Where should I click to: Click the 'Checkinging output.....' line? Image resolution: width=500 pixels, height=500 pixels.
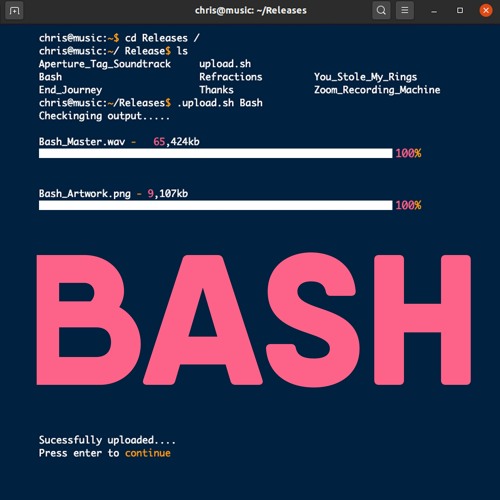(104, 116)
